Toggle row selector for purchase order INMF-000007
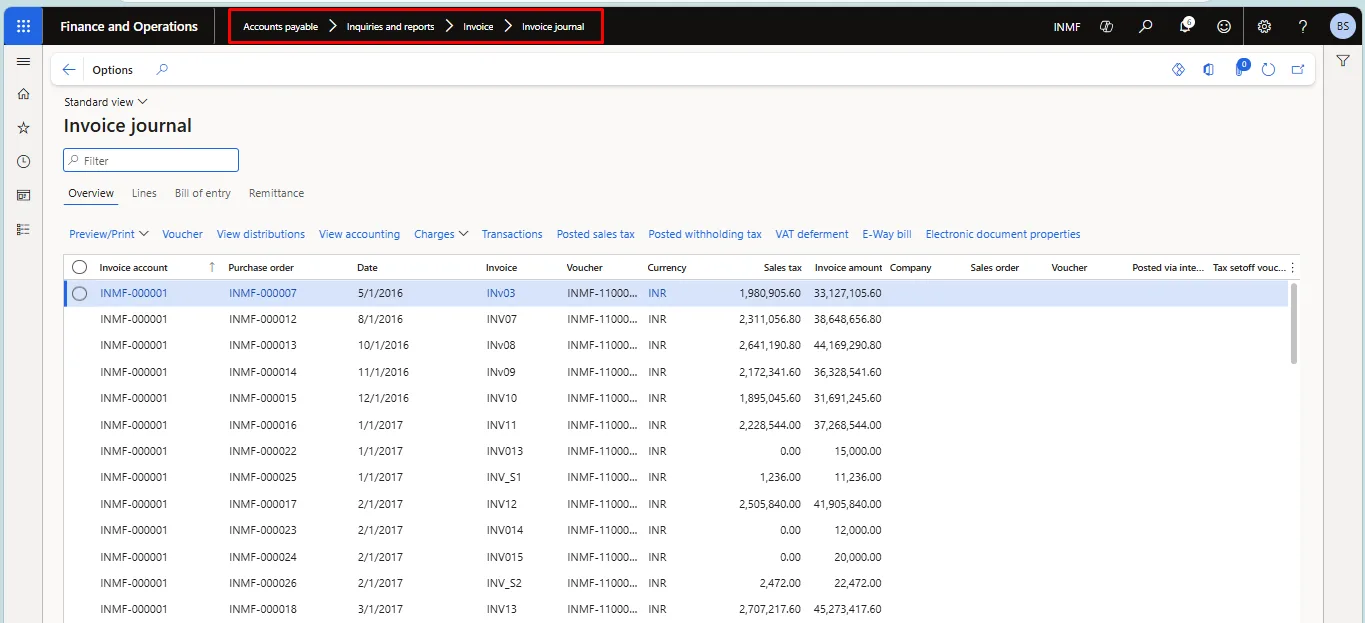This screenshot has width=1365, height=623. 80,293
